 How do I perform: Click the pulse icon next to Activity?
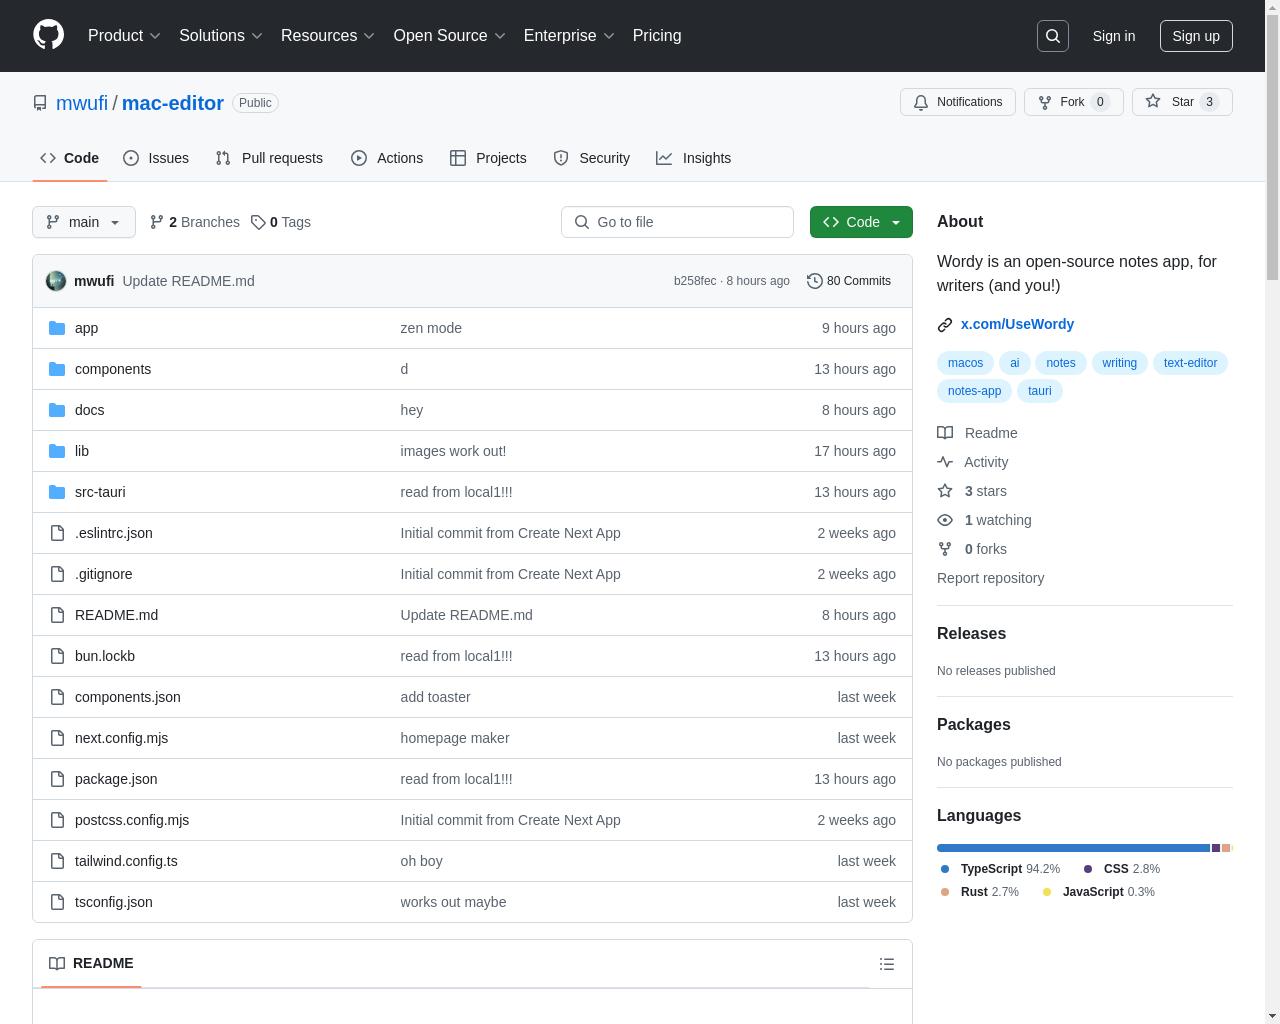tap(945, 462)
